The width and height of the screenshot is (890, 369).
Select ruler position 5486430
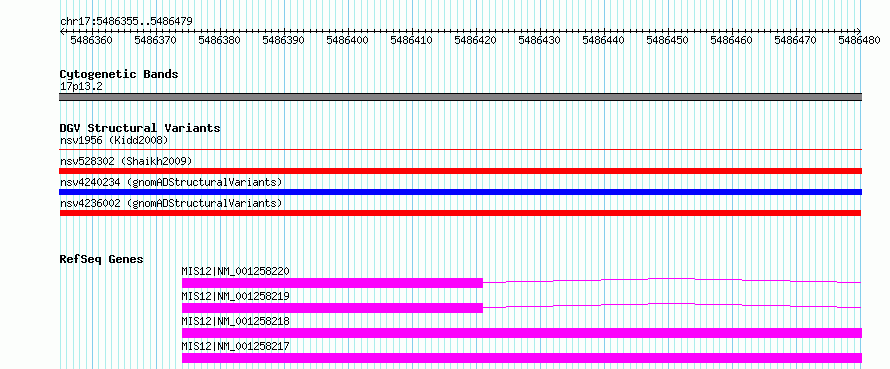(x=540, y=40)
